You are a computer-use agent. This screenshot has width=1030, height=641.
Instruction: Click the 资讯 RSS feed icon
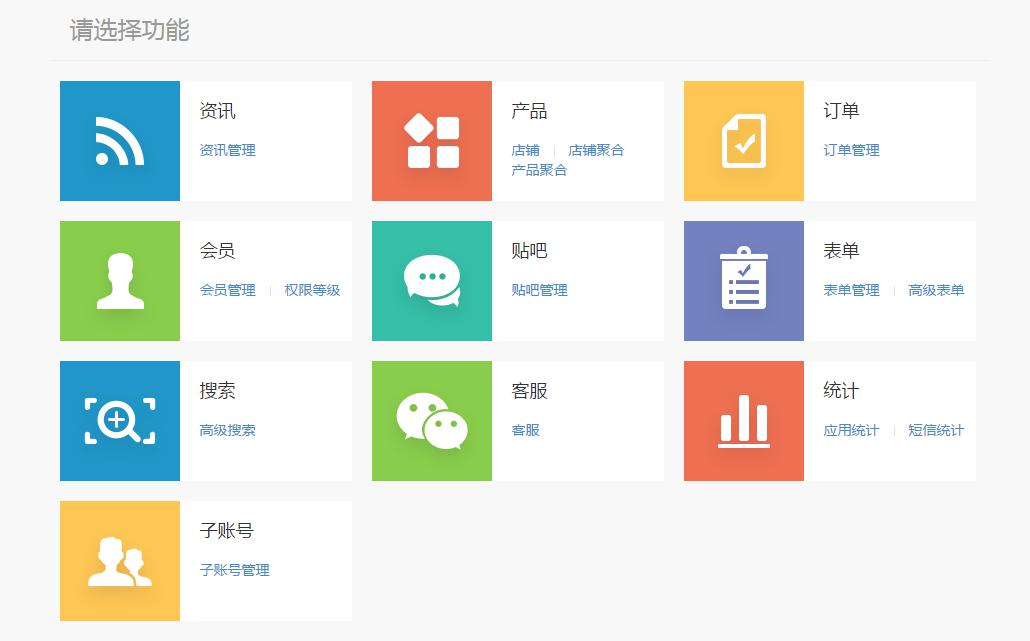pyautogui.click(x=119, y=140)
